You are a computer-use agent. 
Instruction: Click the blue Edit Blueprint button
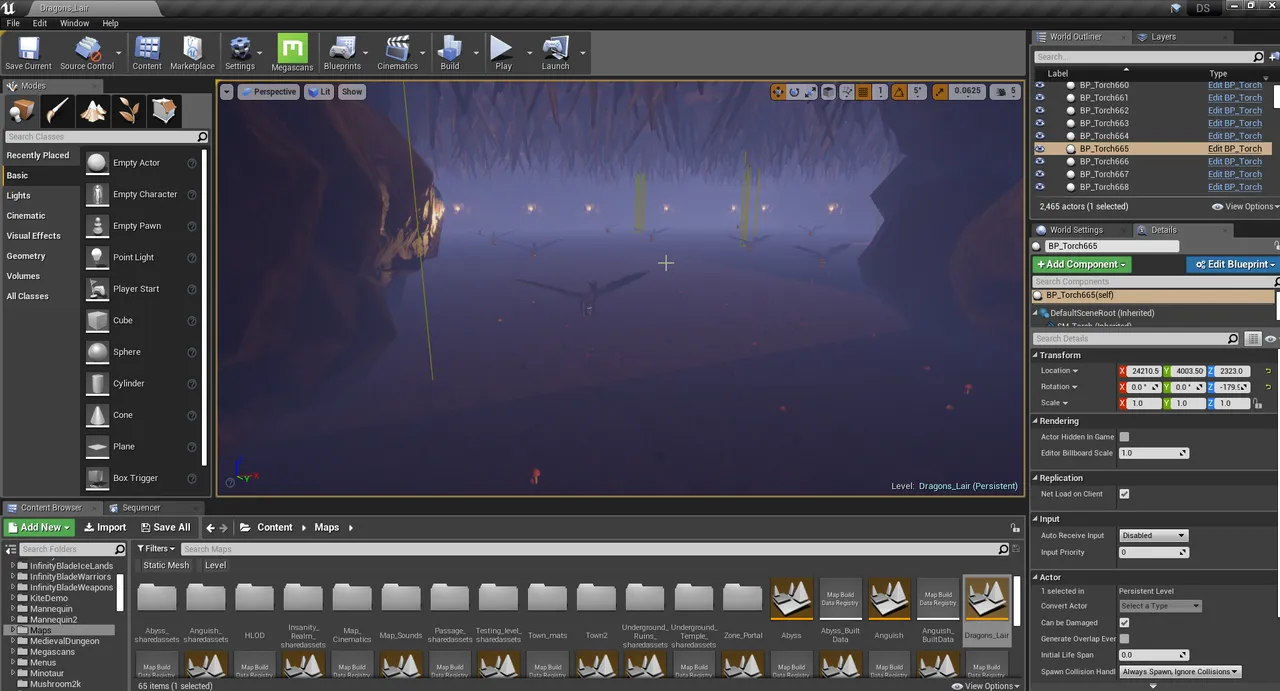tap(1233, 265)
